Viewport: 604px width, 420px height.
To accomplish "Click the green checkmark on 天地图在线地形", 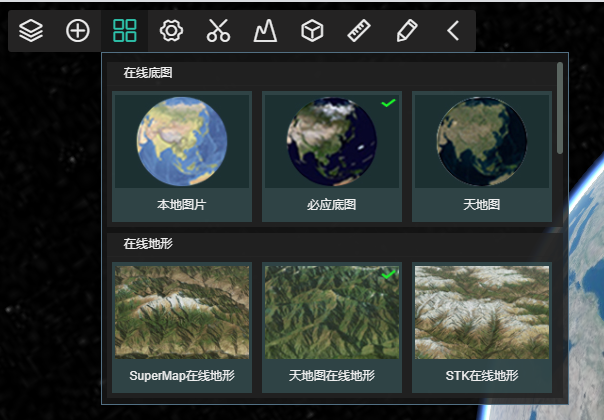I will point(388,274).
